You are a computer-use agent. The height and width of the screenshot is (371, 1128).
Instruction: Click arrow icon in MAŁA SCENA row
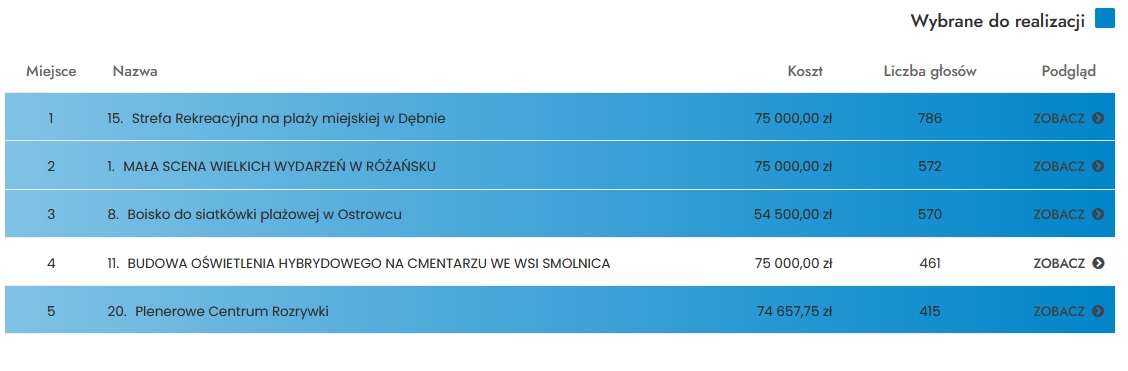click(x=1098, y=166)
